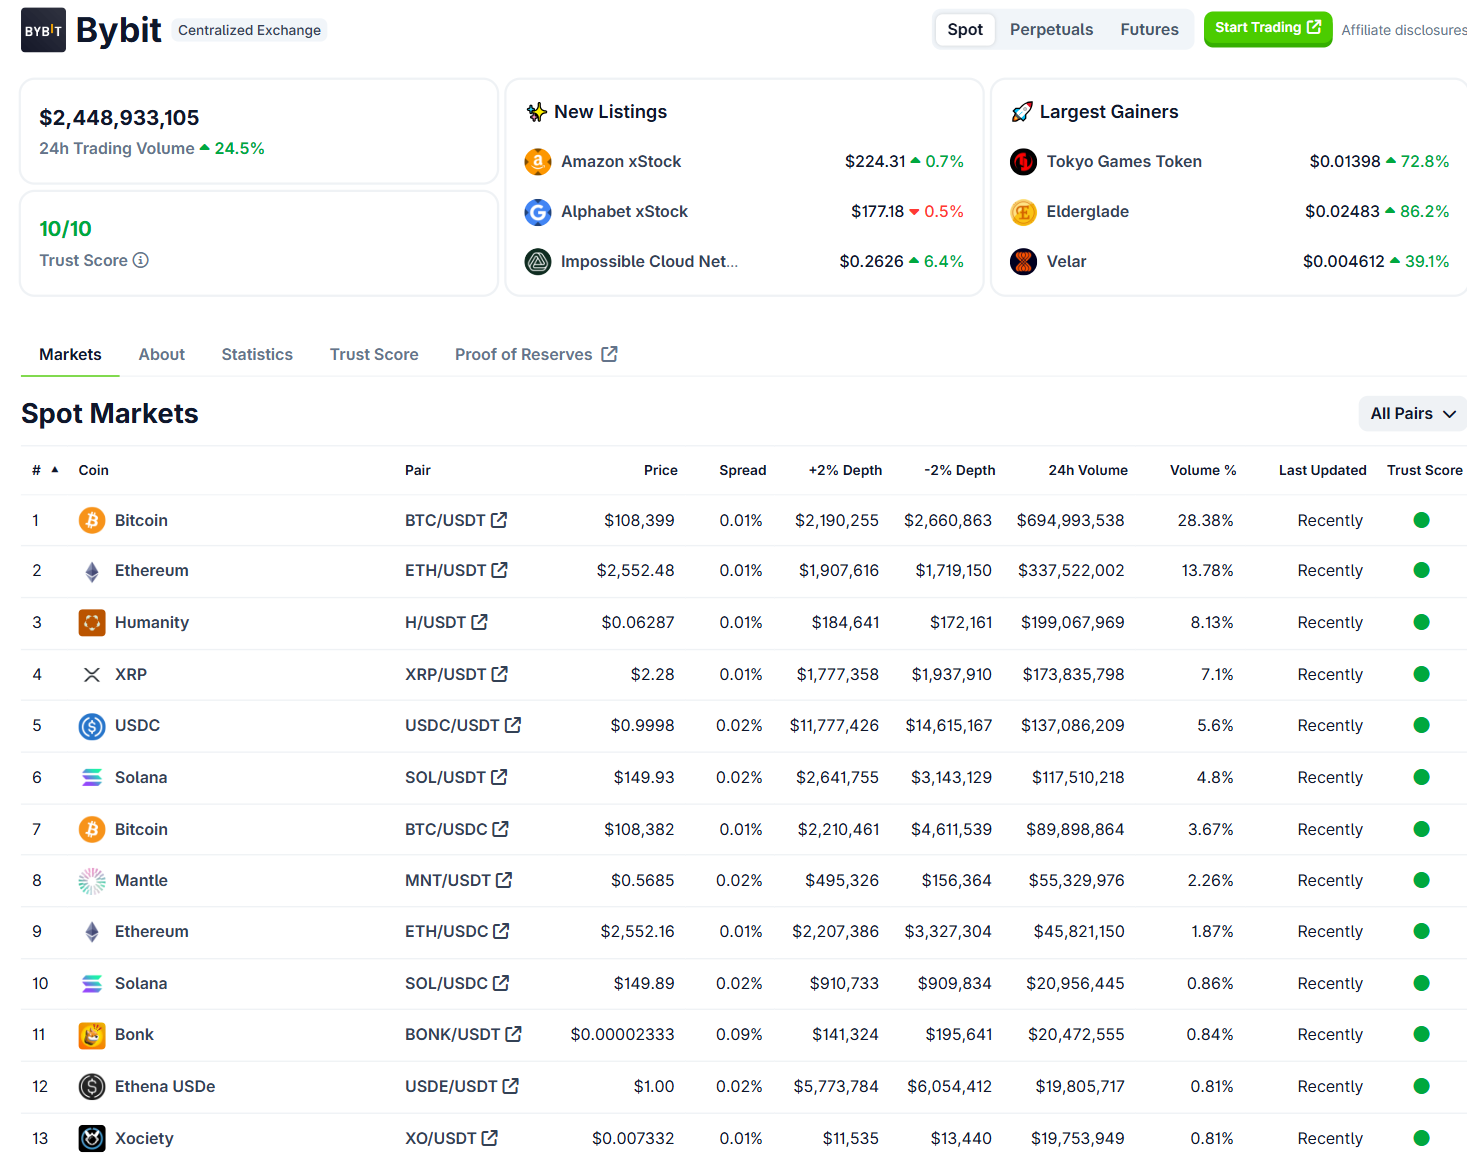Click the $694,993,538 volume cell
Screen dimensions: 1467x1161
[x=1070, y=520]
